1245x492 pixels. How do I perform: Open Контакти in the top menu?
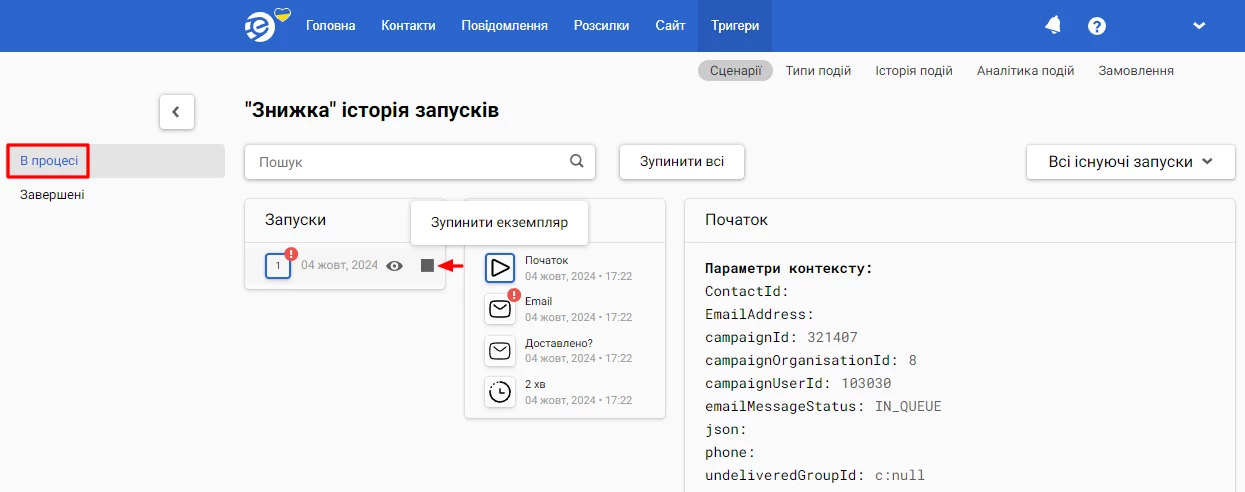tap(408, 26)
